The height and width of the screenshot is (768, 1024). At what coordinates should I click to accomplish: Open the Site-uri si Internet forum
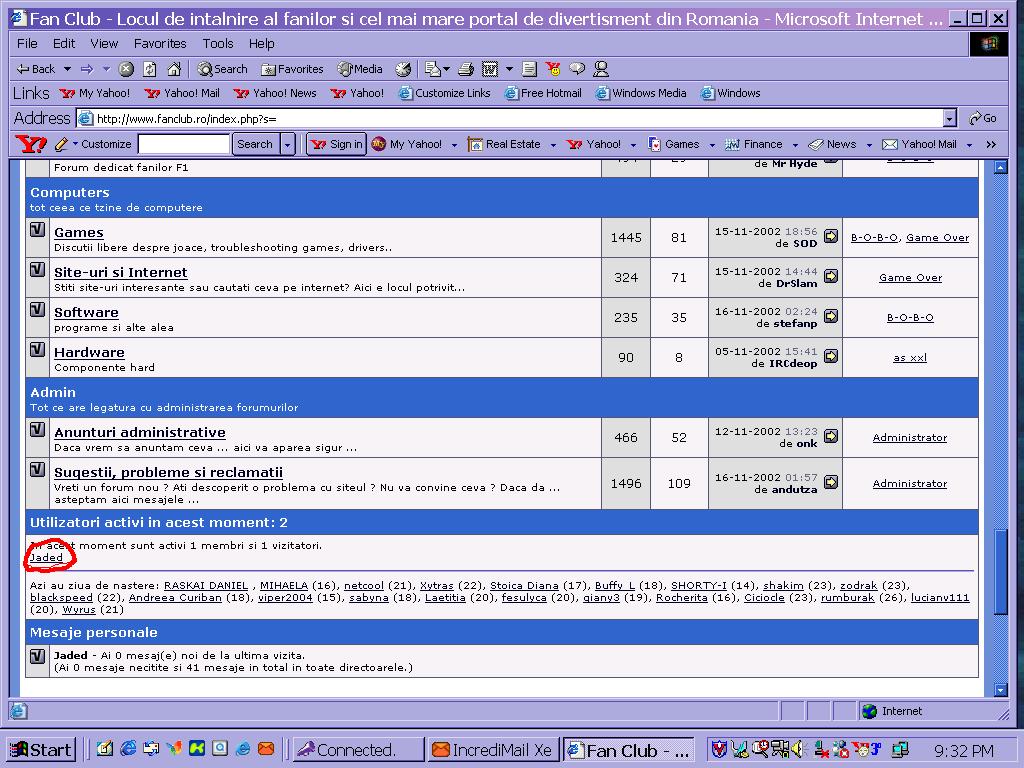pyautogui.click(x=121, y=272)
